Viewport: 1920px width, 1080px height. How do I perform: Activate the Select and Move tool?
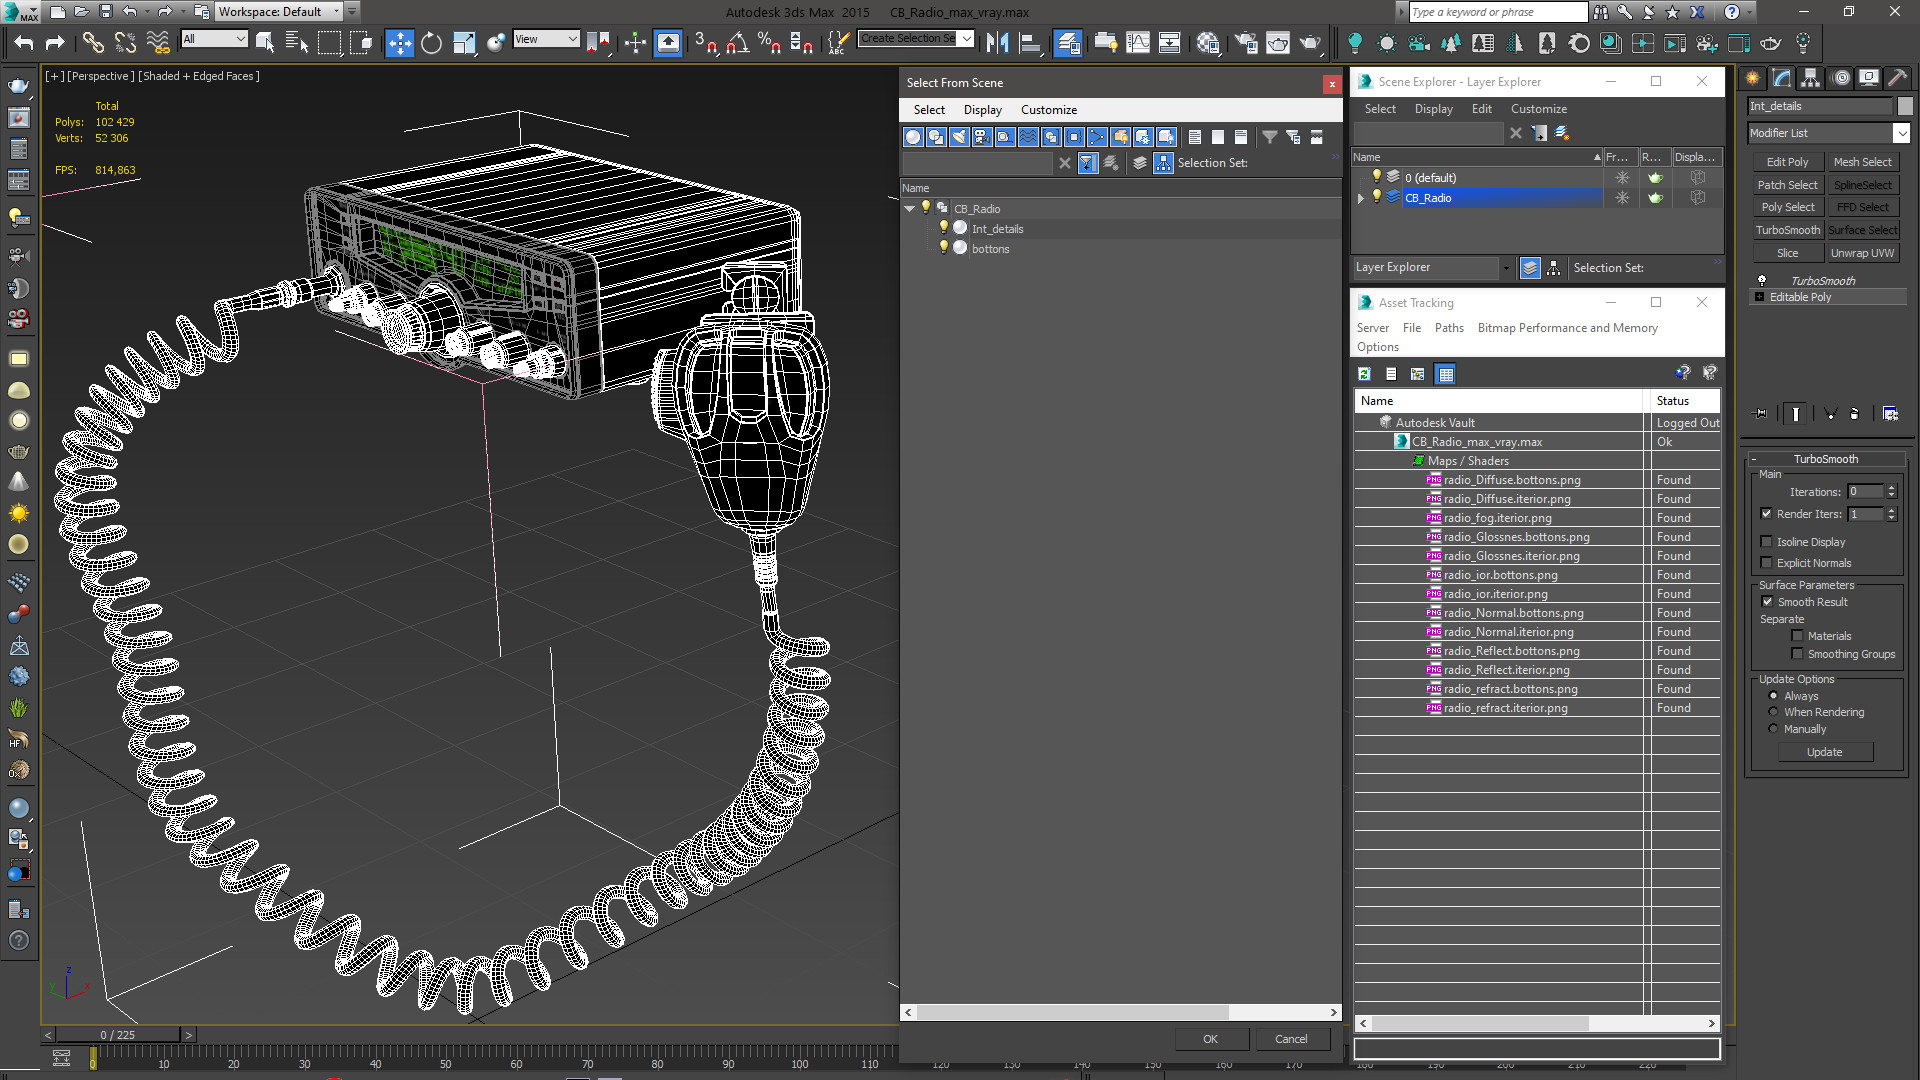pos(399,43)
